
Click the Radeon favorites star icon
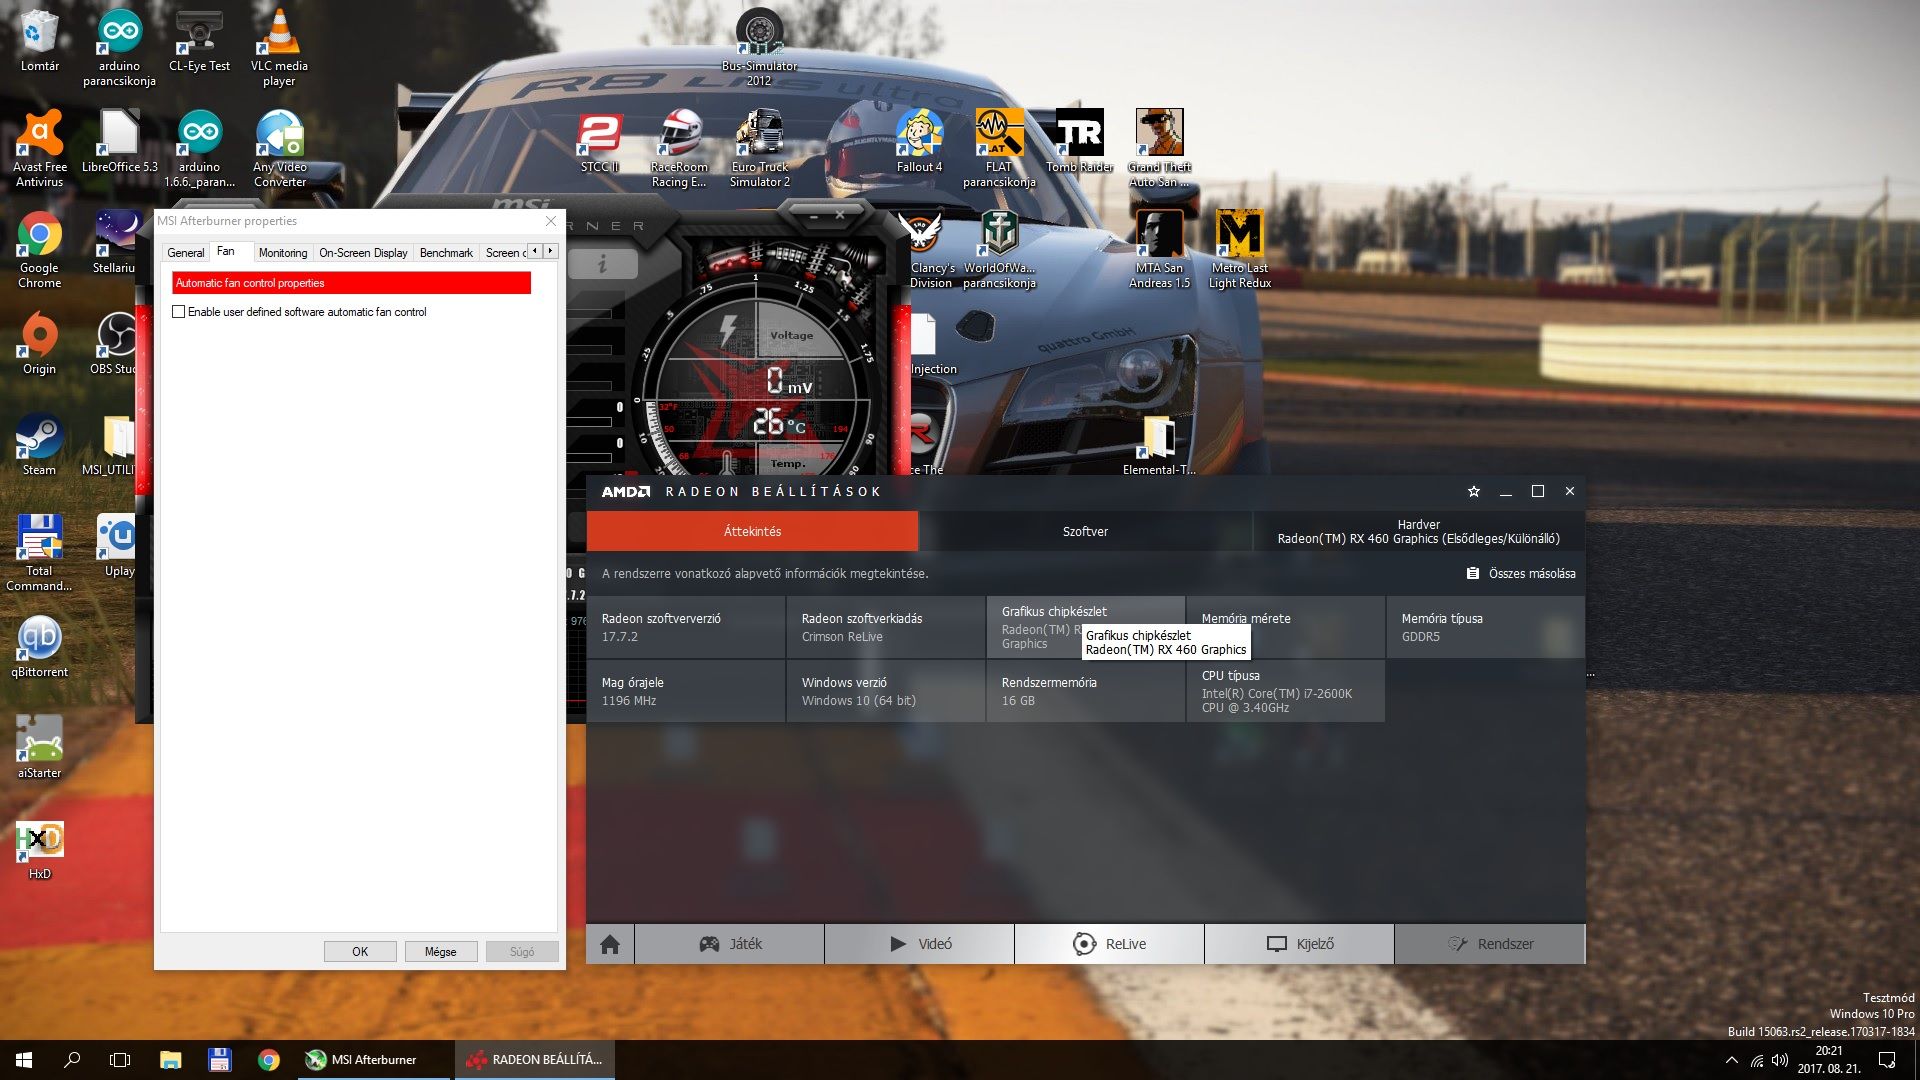pos(1473,491)
